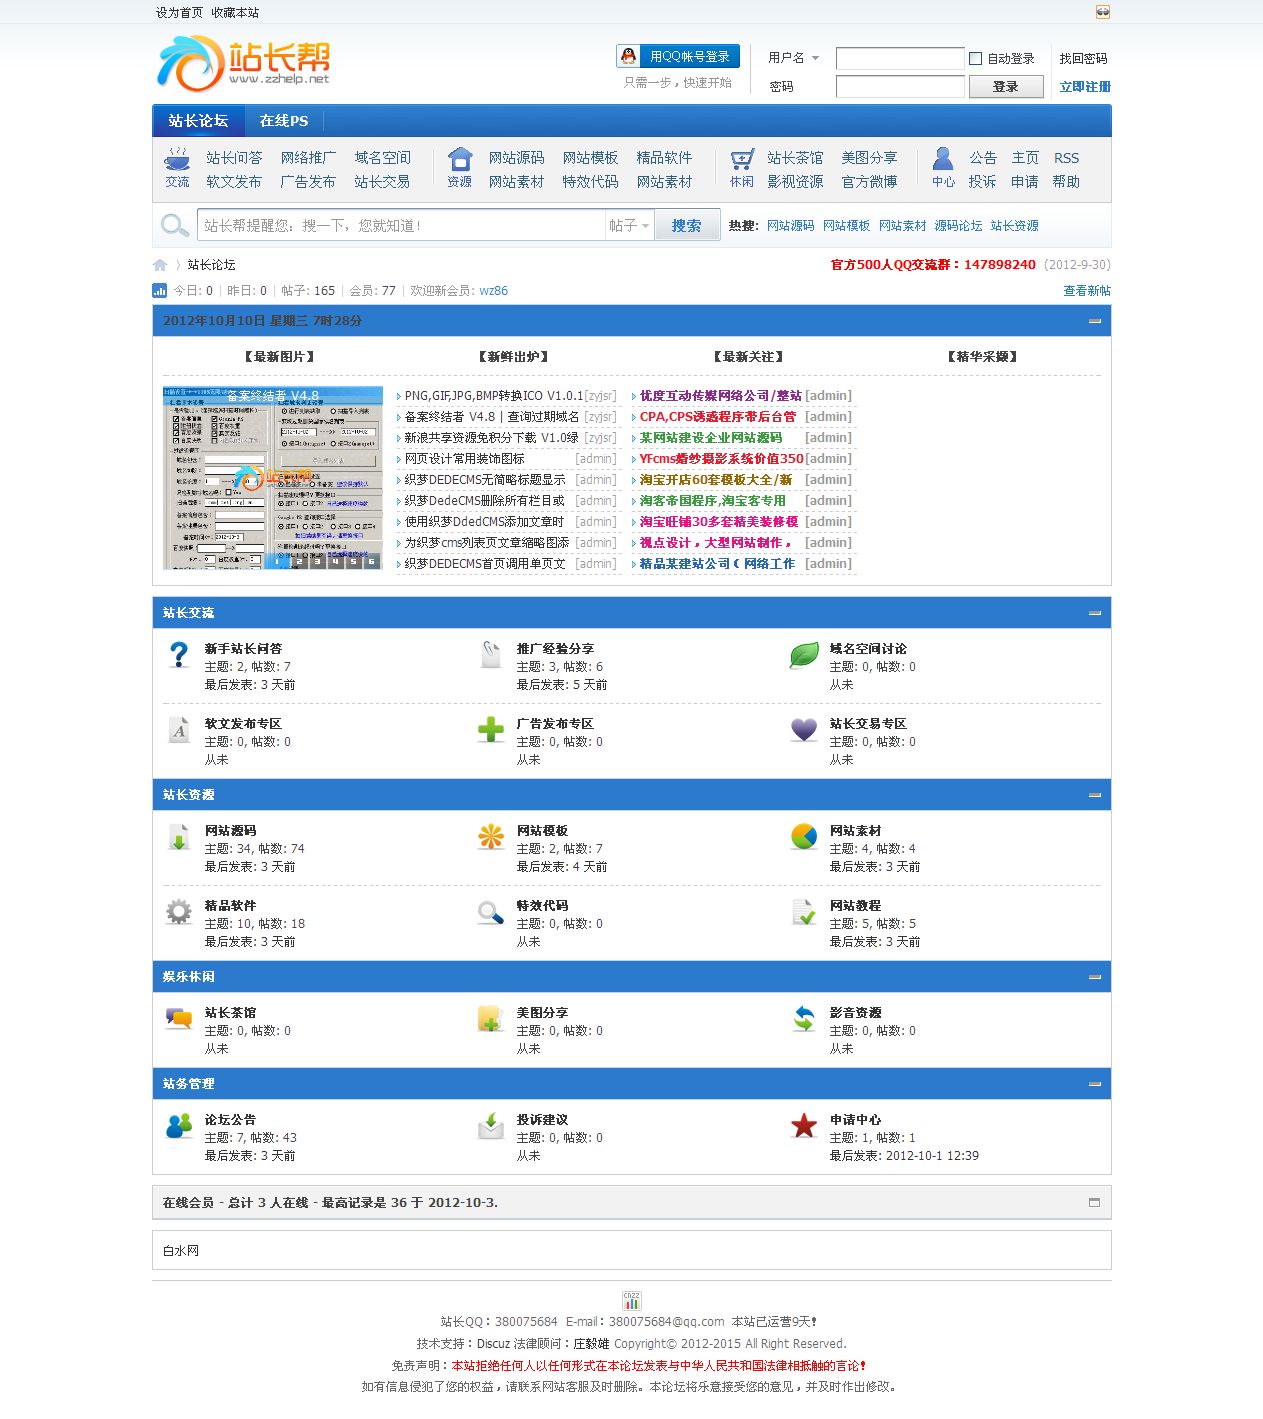Click the 搜索 search button

pyautogui.click(x=686, y=226)
